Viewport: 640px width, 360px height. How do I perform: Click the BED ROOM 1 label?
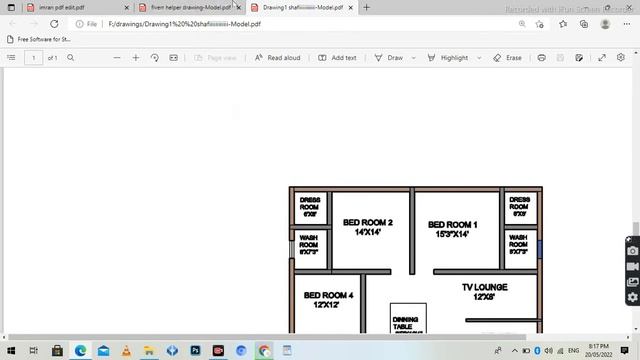click(x=453, y=224)
